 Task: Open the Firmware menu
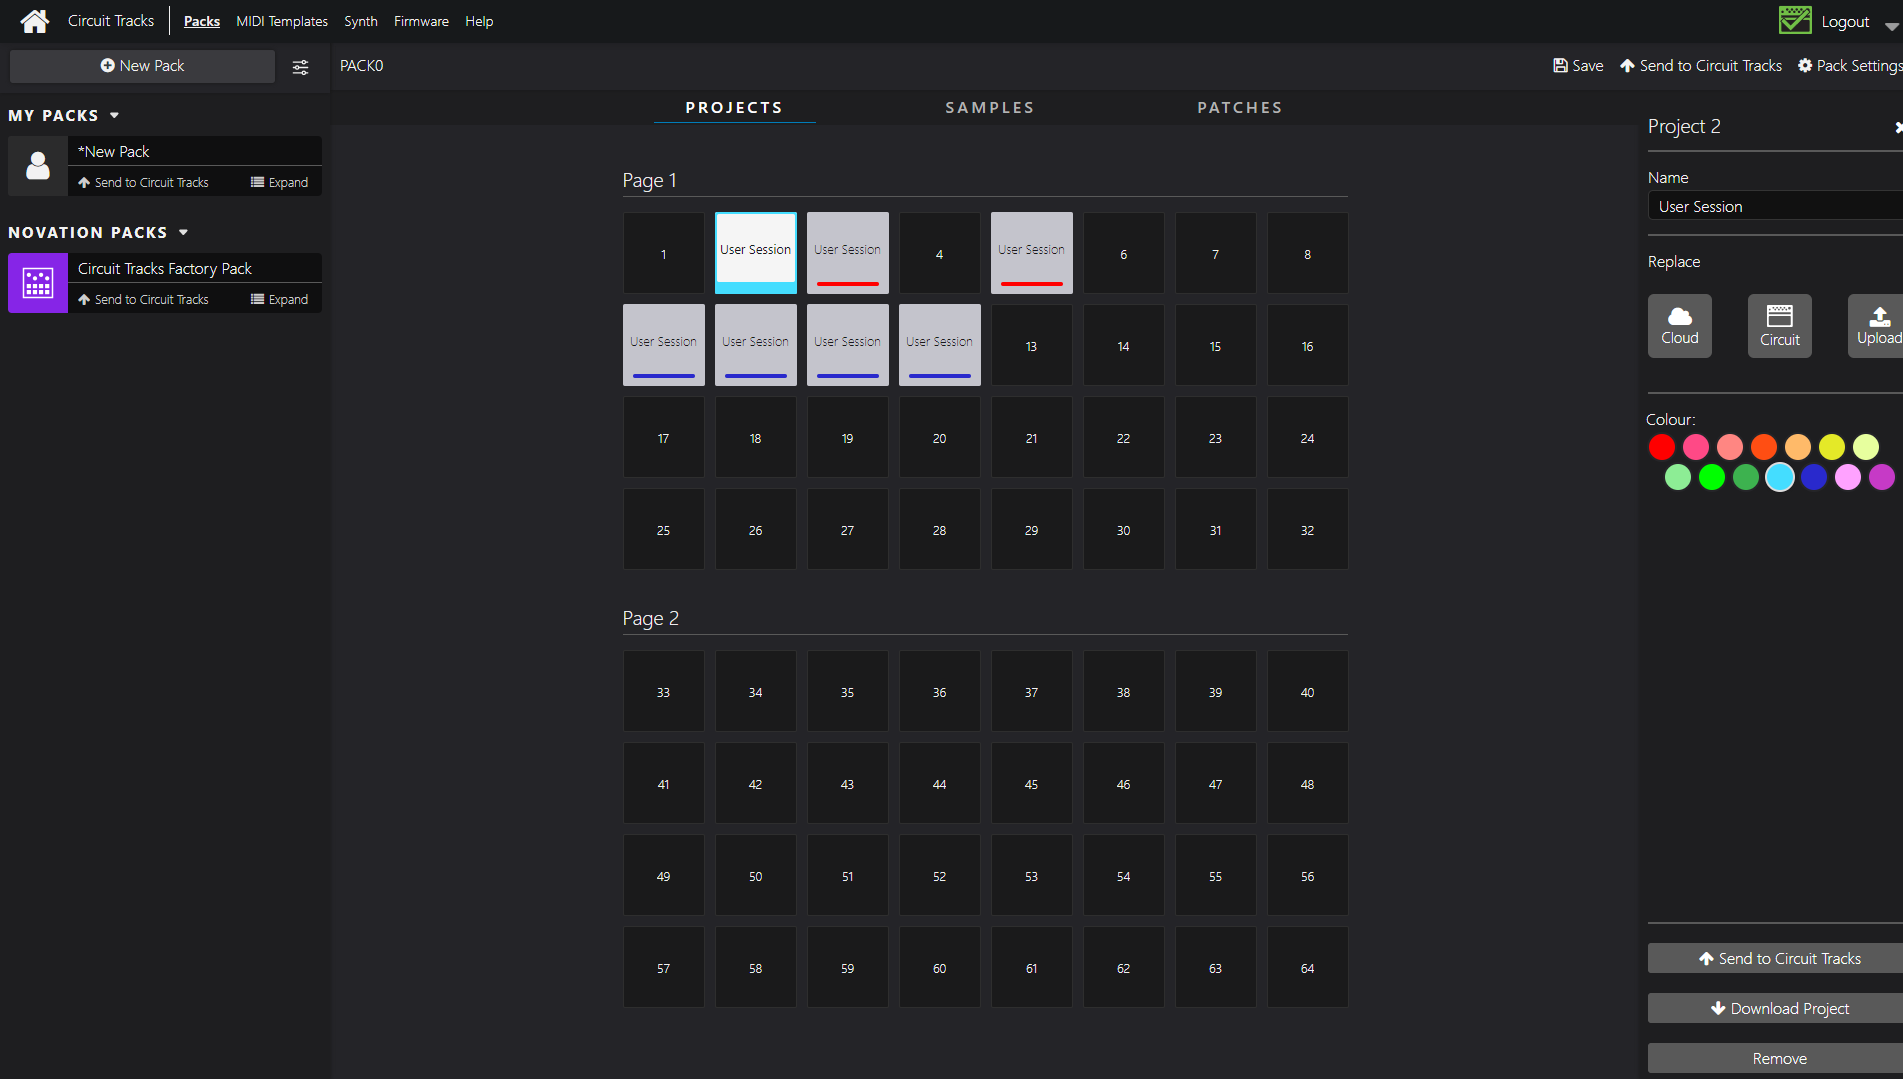tap(421, 21)
